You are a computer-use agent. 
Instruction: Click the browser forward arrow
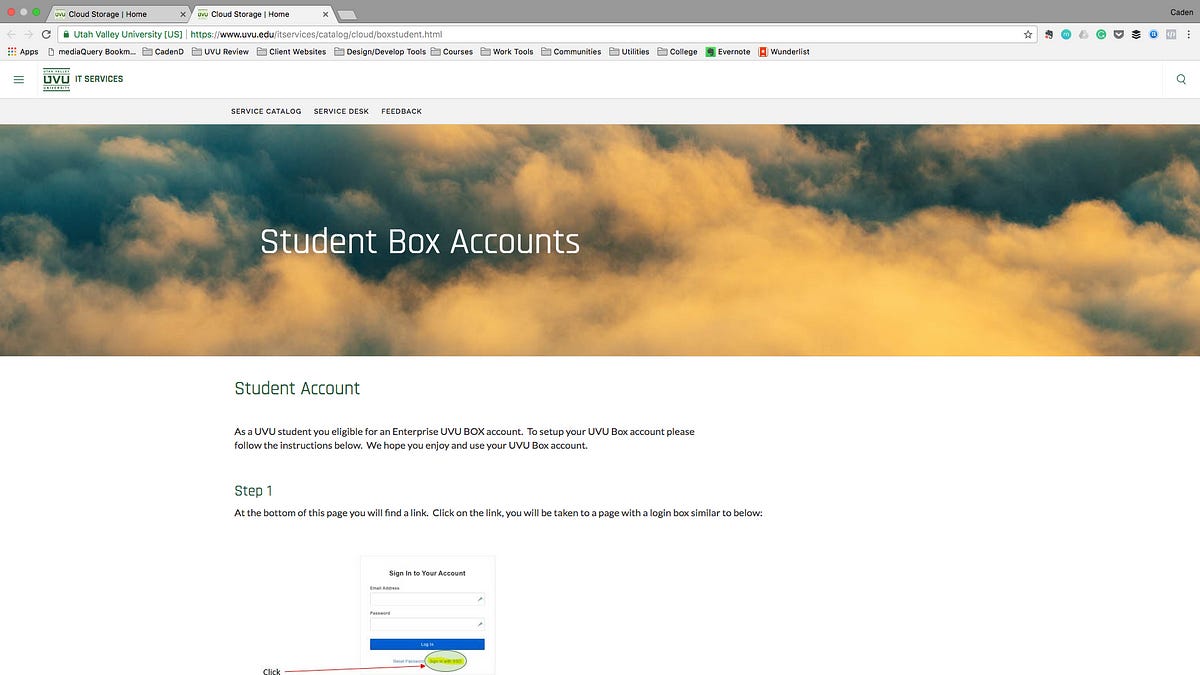pyautogui.click(x=28, y=34)
